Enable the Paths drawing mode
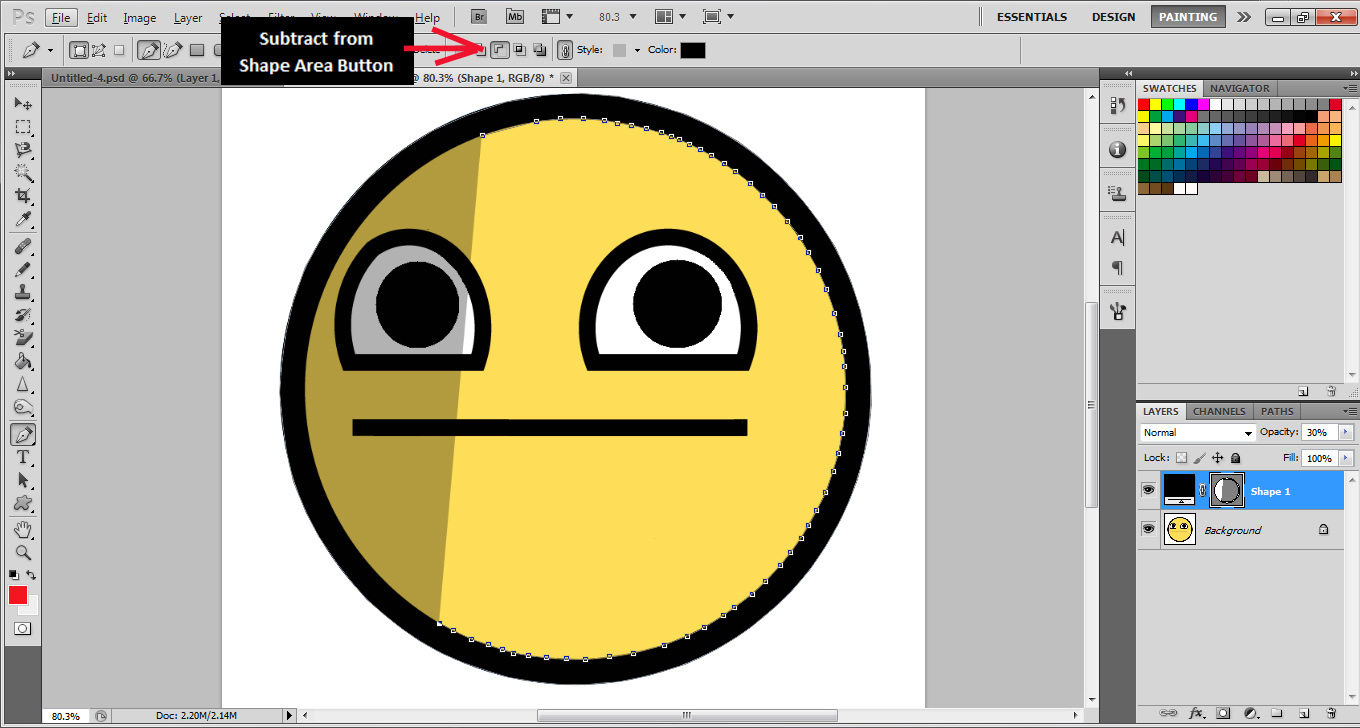The image size is (1360, 728). [99, 50]
